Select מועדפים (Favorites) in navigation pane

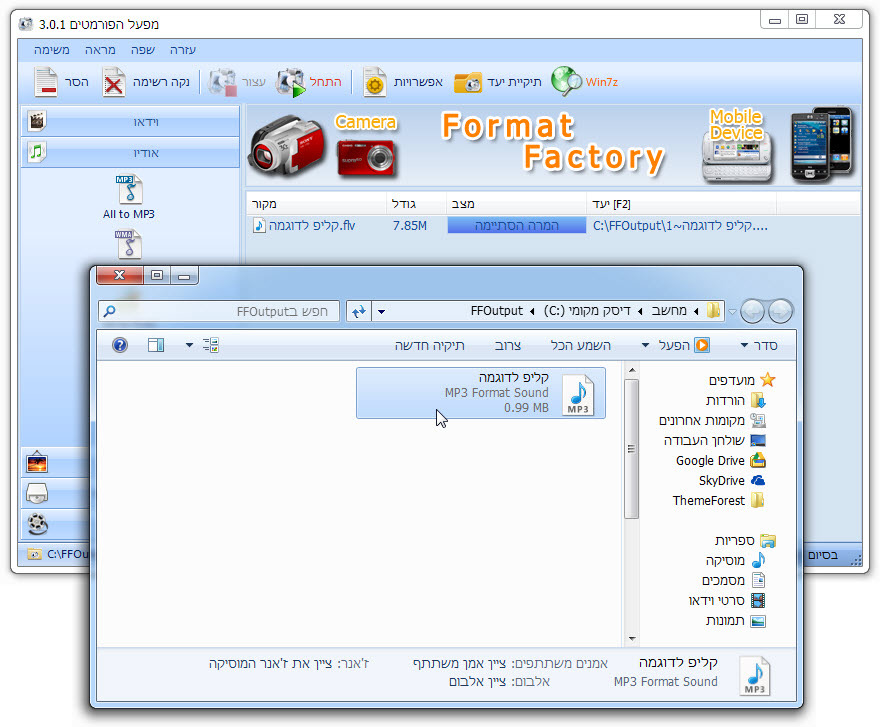(x=742, y=380)
